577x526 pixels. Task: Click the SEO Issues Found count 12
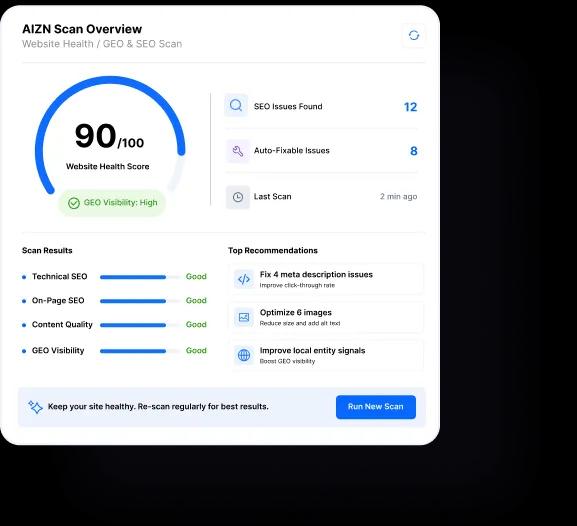(410, 107)
